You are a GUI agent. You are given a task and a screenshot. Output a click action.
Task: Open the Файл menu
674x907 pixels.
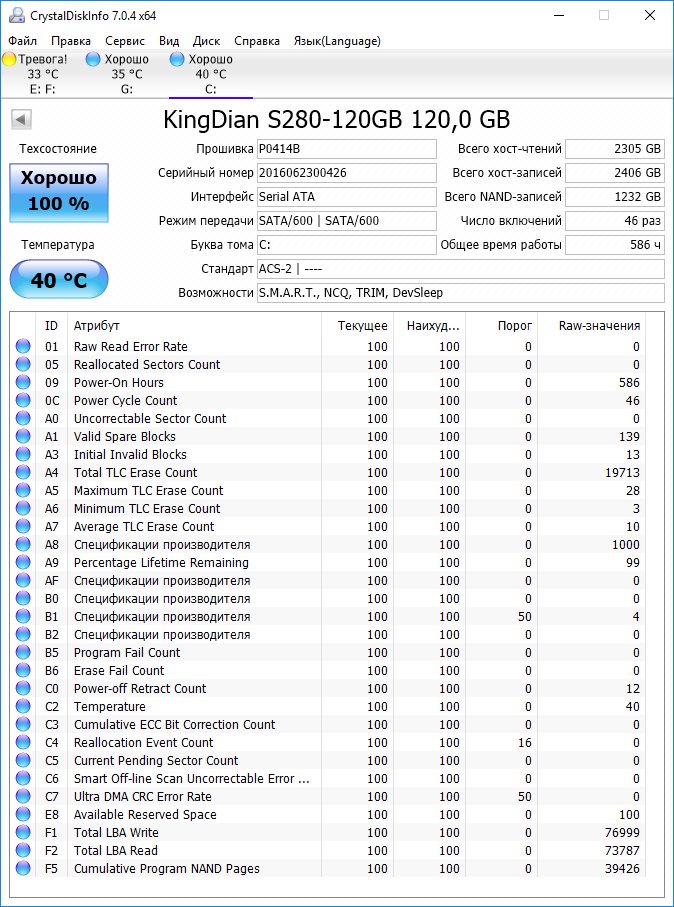tap(23, 41)
